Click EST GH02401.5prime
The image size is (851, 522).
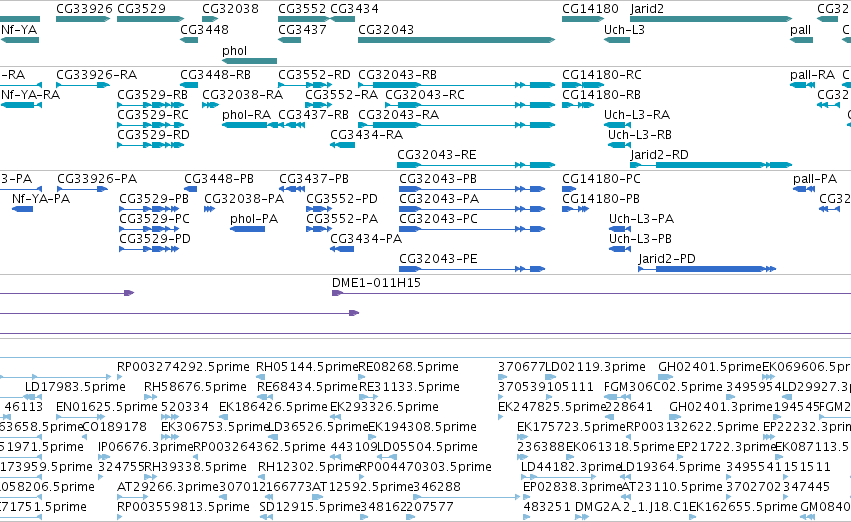coord(710,367)
